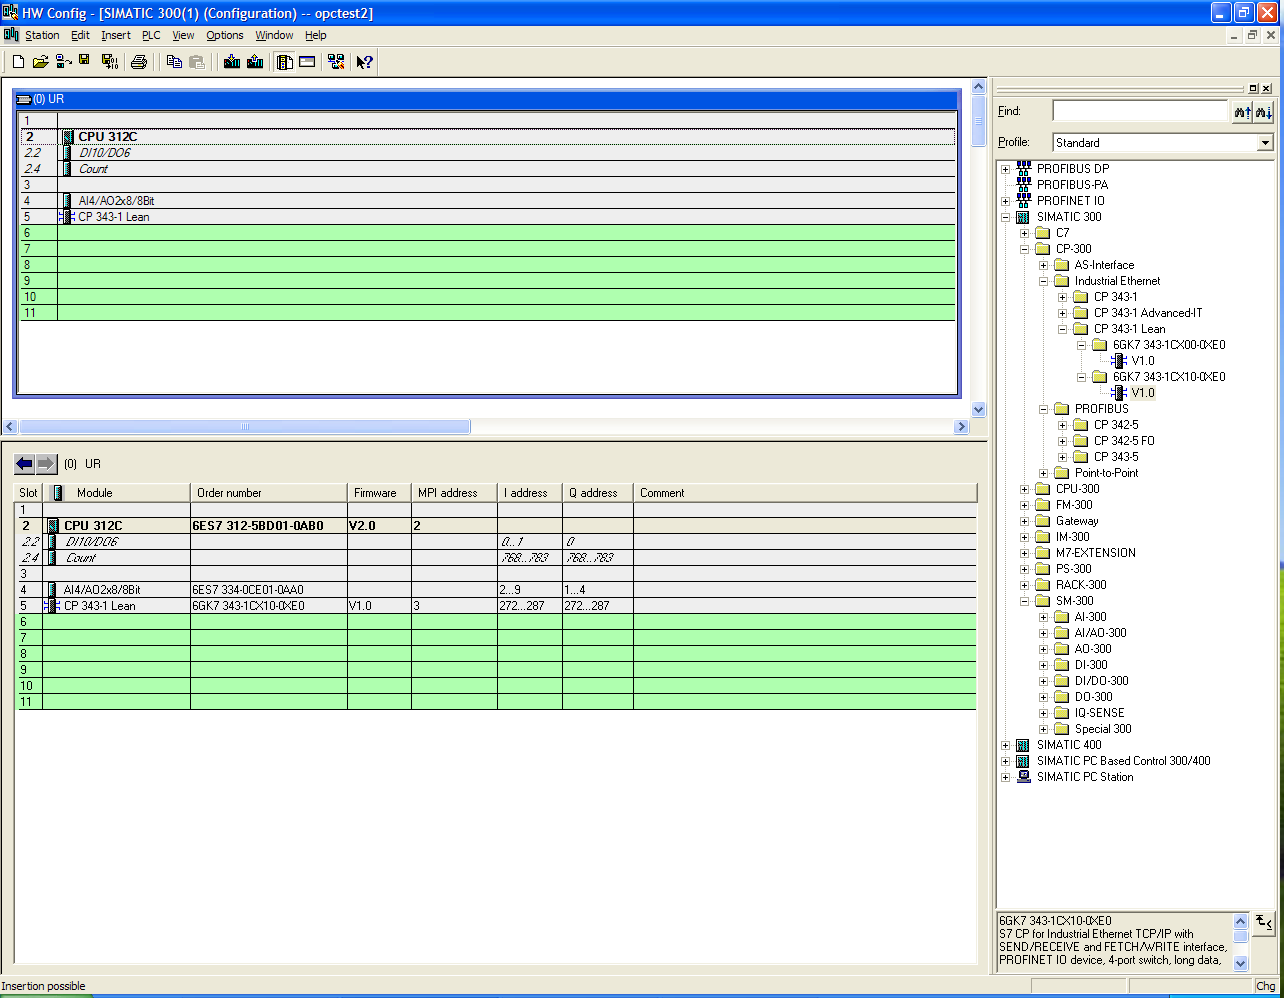Click the Upload from Module icon
This screenshot has height=998, width=1284.
pyautogui.click(x=255, y=62)
